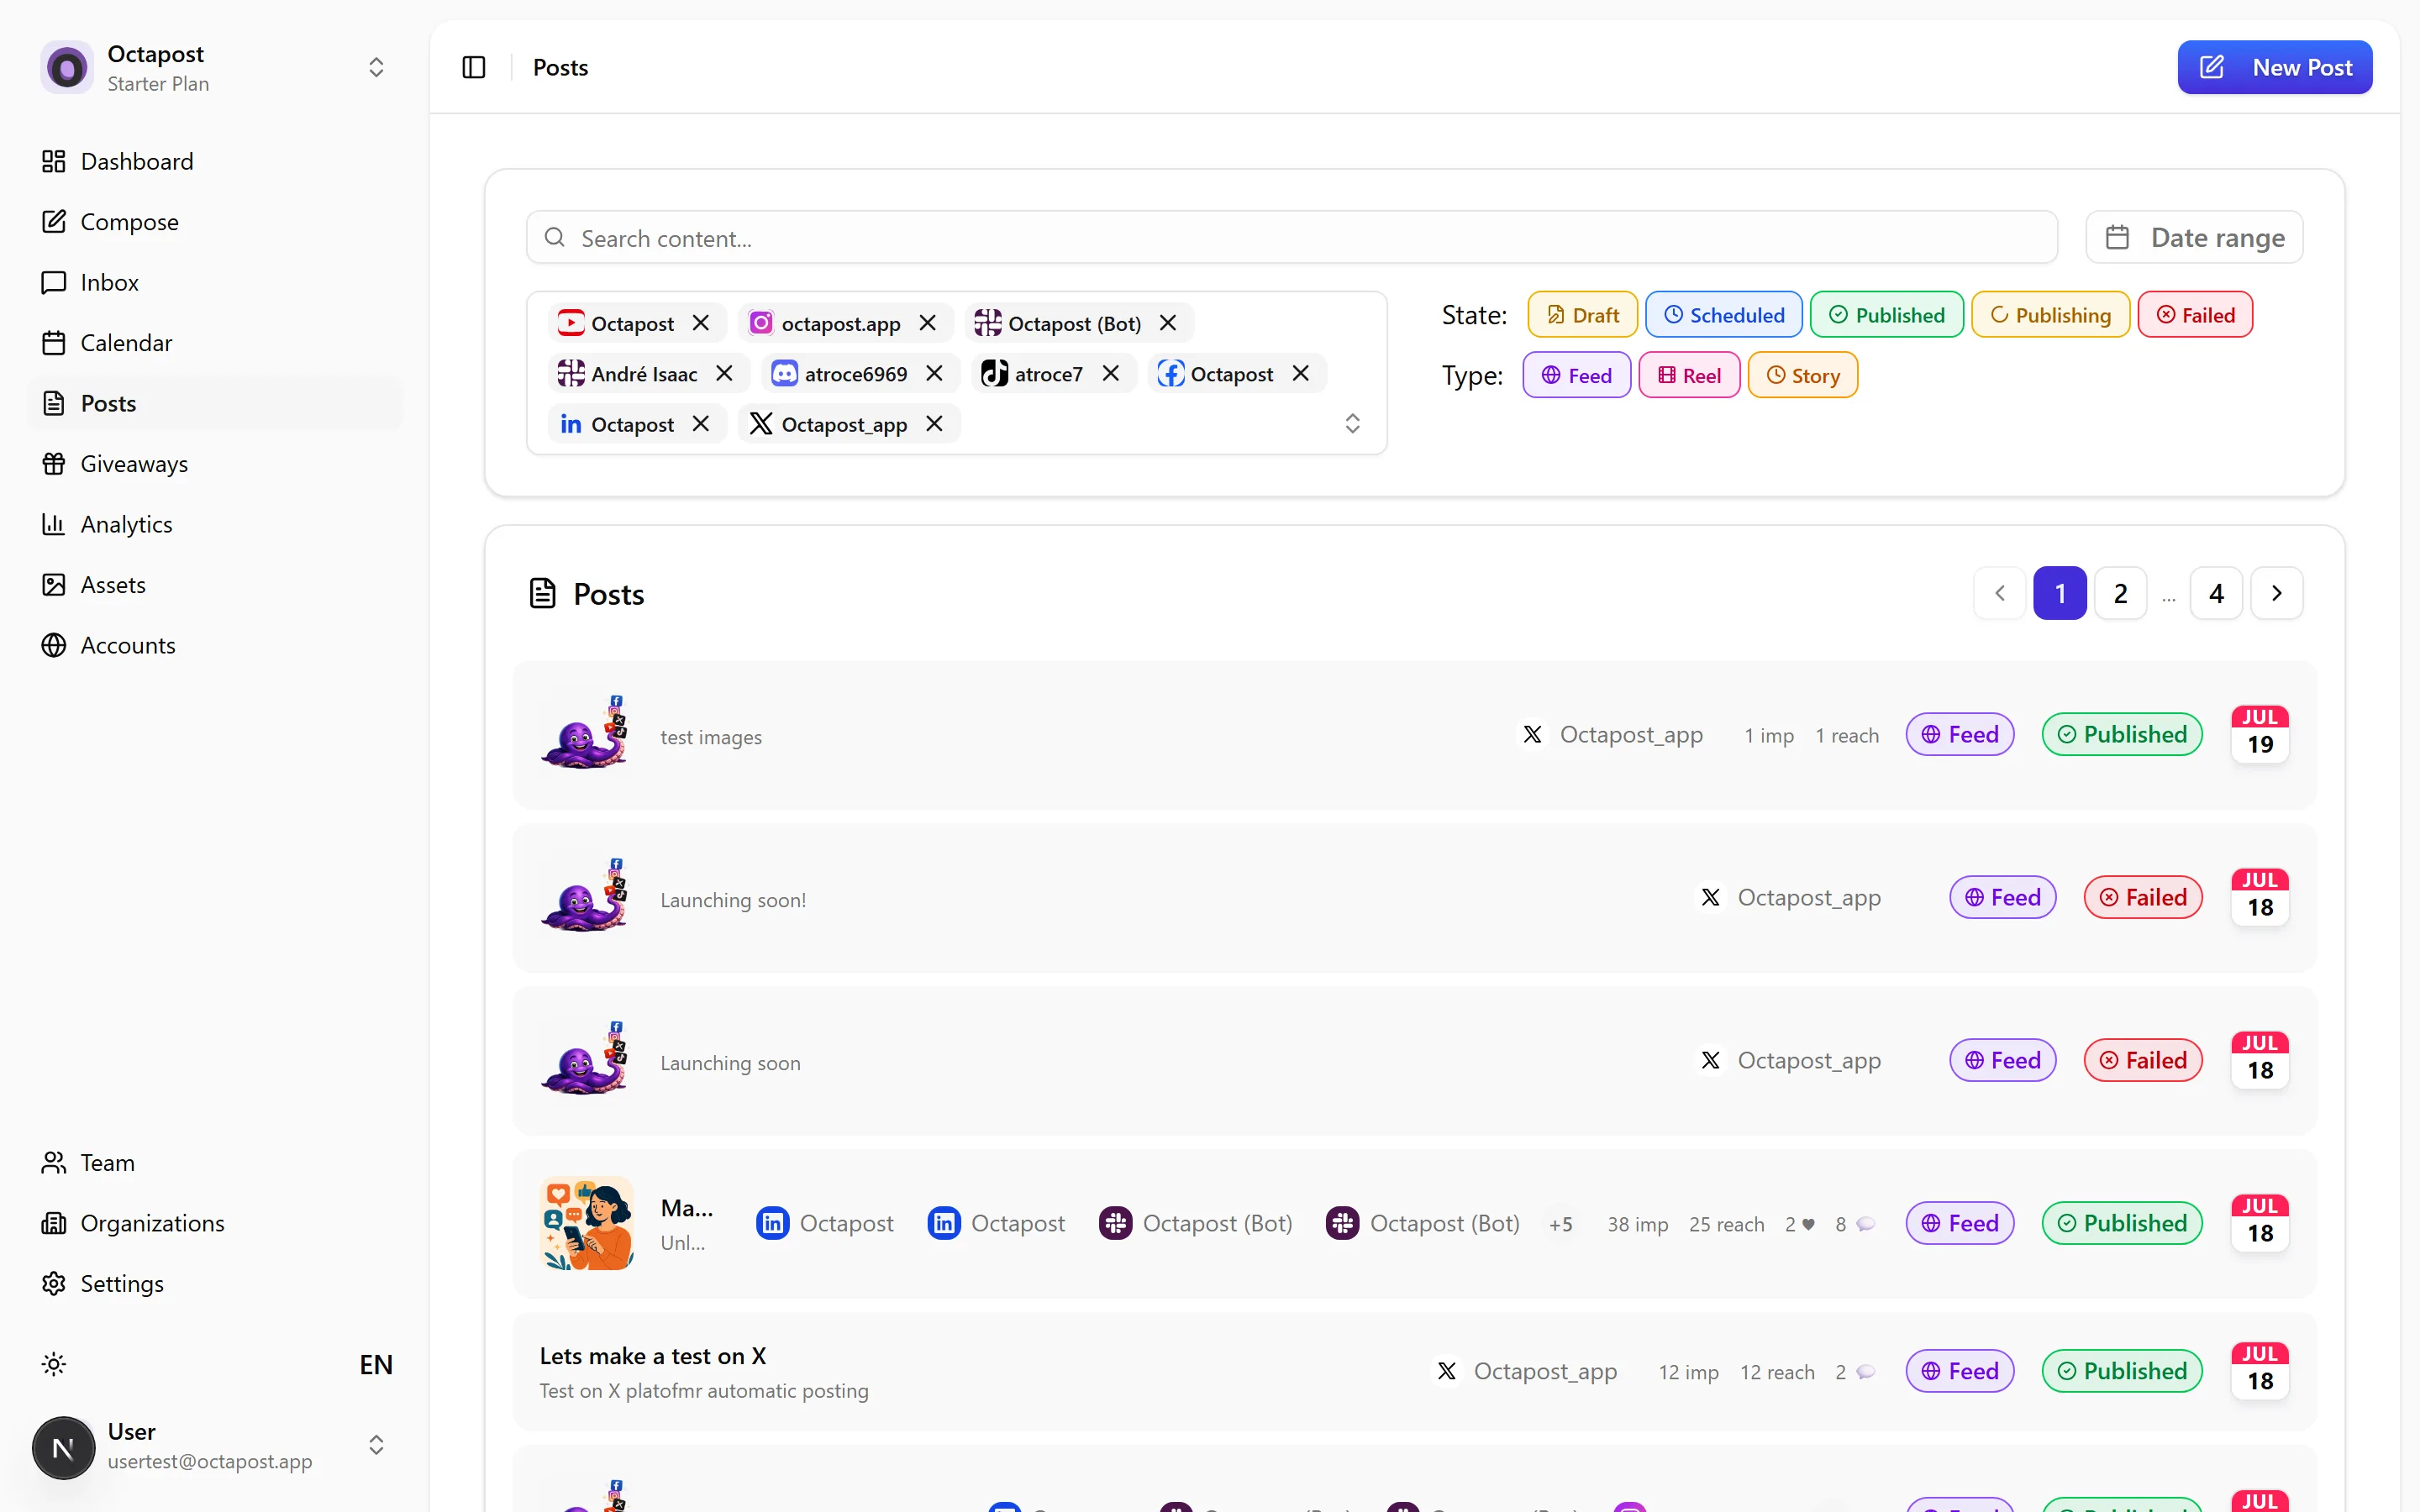Click comment icon in 'Lets make a test on X' row
The image size is (2420, 1512).
(1866, 1372)
